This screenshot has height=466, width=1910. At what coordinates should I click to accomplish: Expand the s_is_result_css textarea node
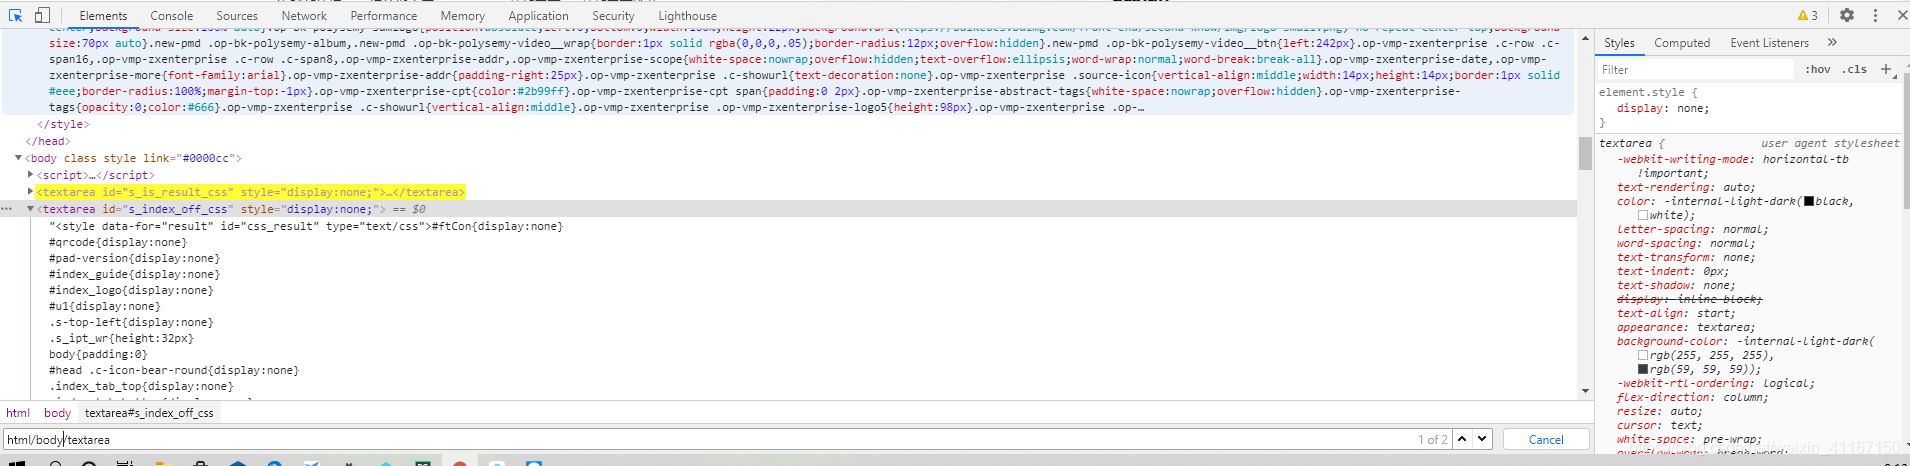coord(30,191)
